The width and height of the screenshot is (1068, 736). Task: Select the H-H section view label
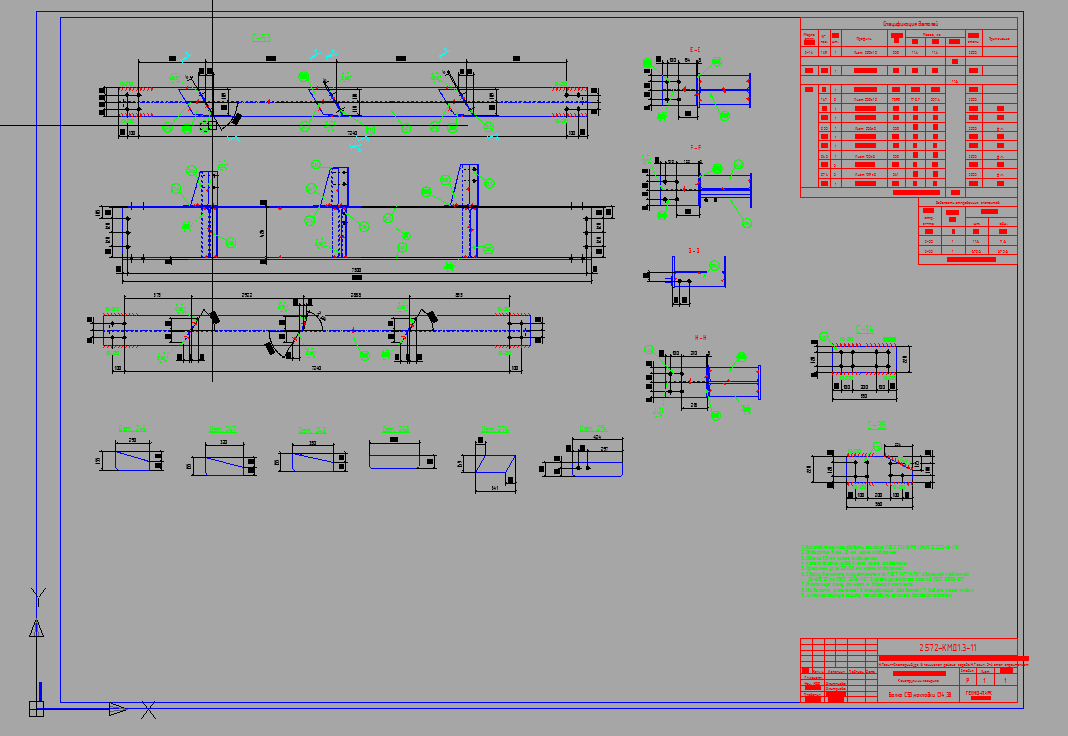(700, 338)
